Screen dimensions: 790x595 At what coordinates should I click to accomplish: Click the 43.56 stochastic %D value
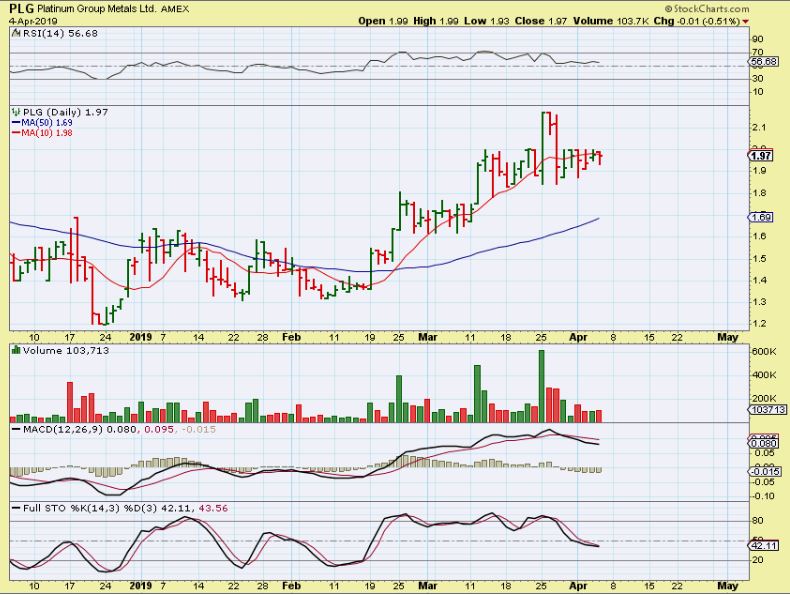tap(213, 508)
